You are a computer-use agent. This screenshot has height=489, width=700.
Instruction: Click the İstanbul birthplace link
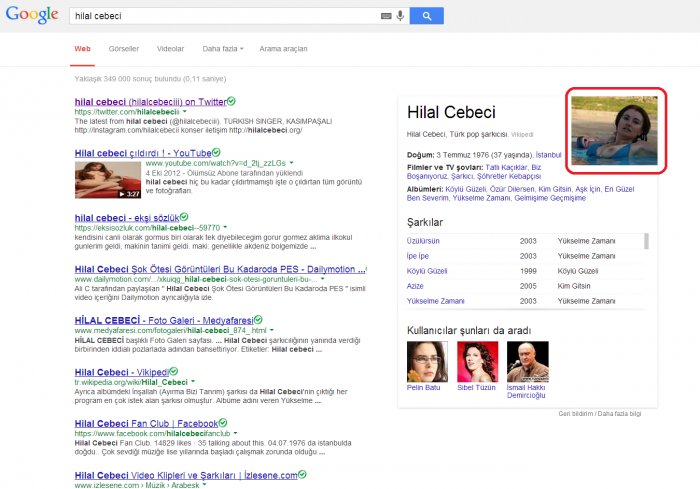point(548,155)
